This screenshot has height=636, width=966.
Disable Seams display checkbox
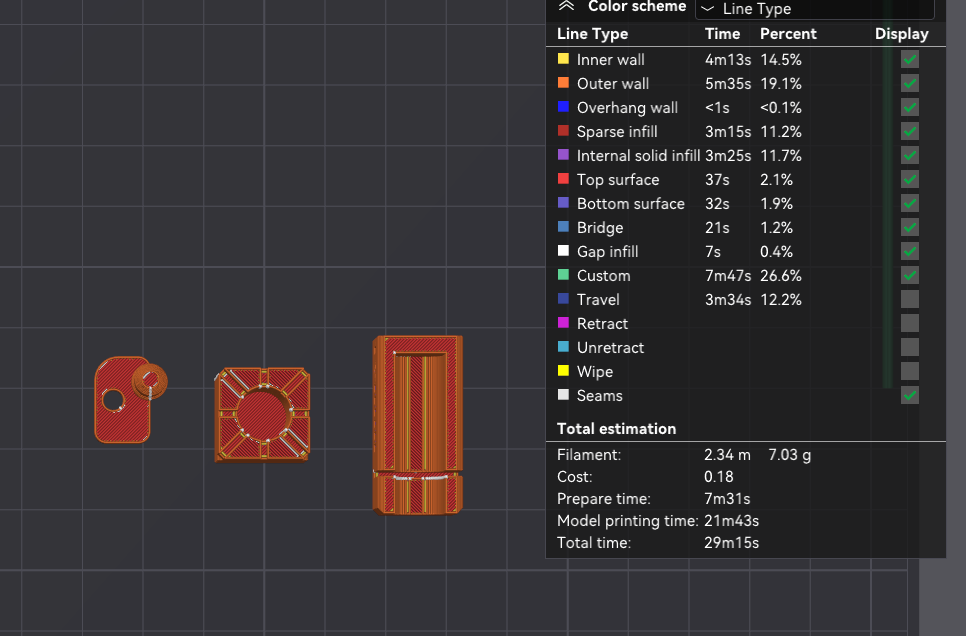pyautogui.click(x=910, y=396)
